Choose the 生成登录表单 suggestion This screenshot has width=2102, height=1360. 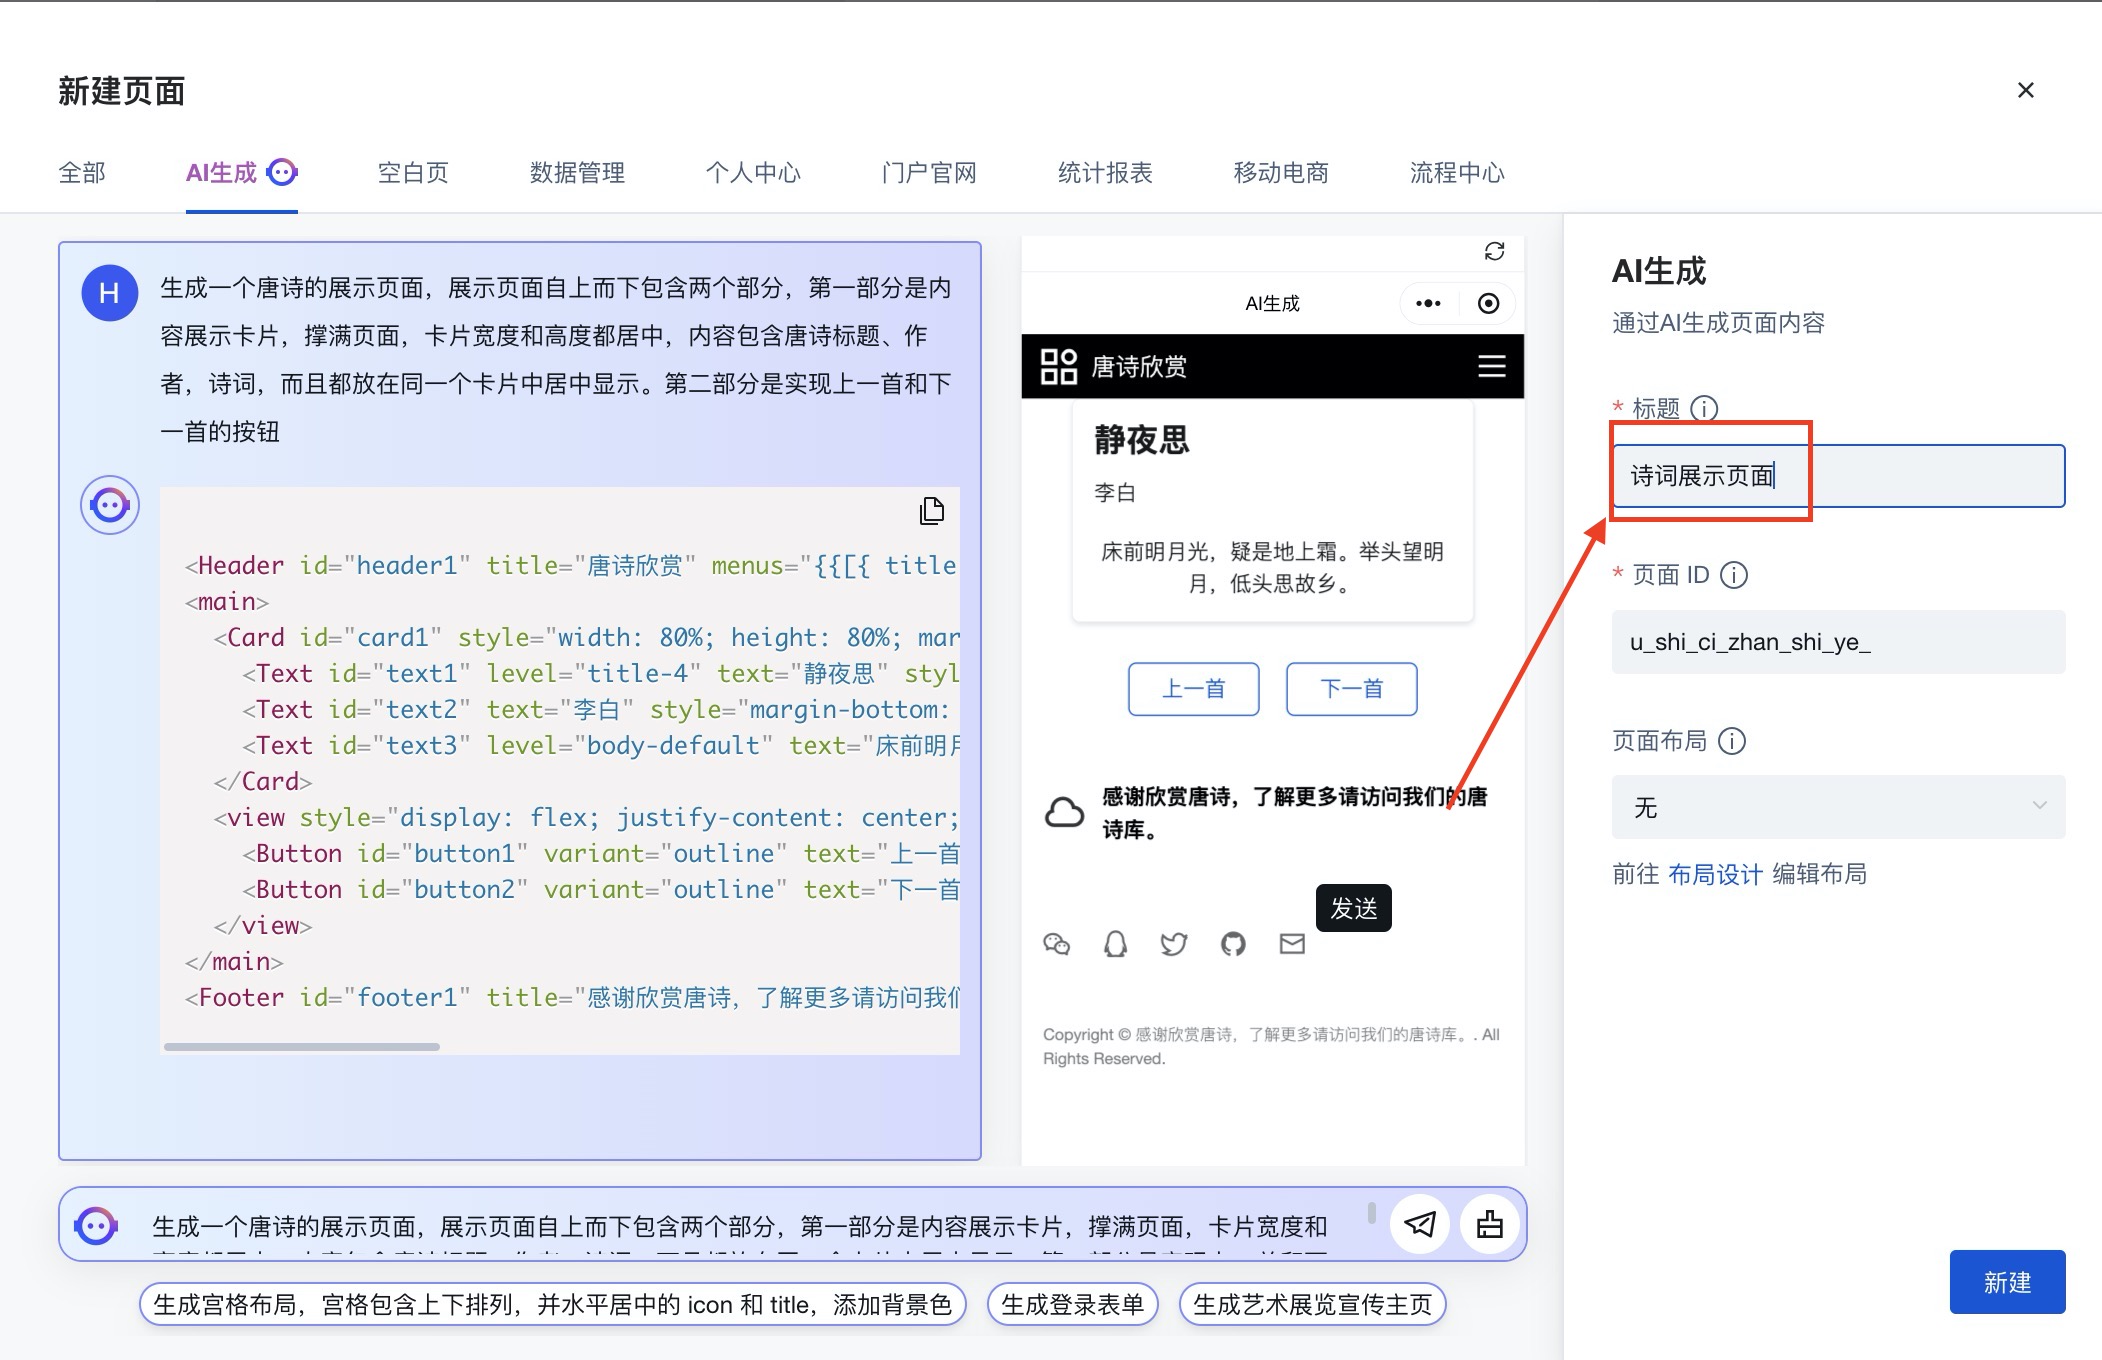point(1072,1305)
